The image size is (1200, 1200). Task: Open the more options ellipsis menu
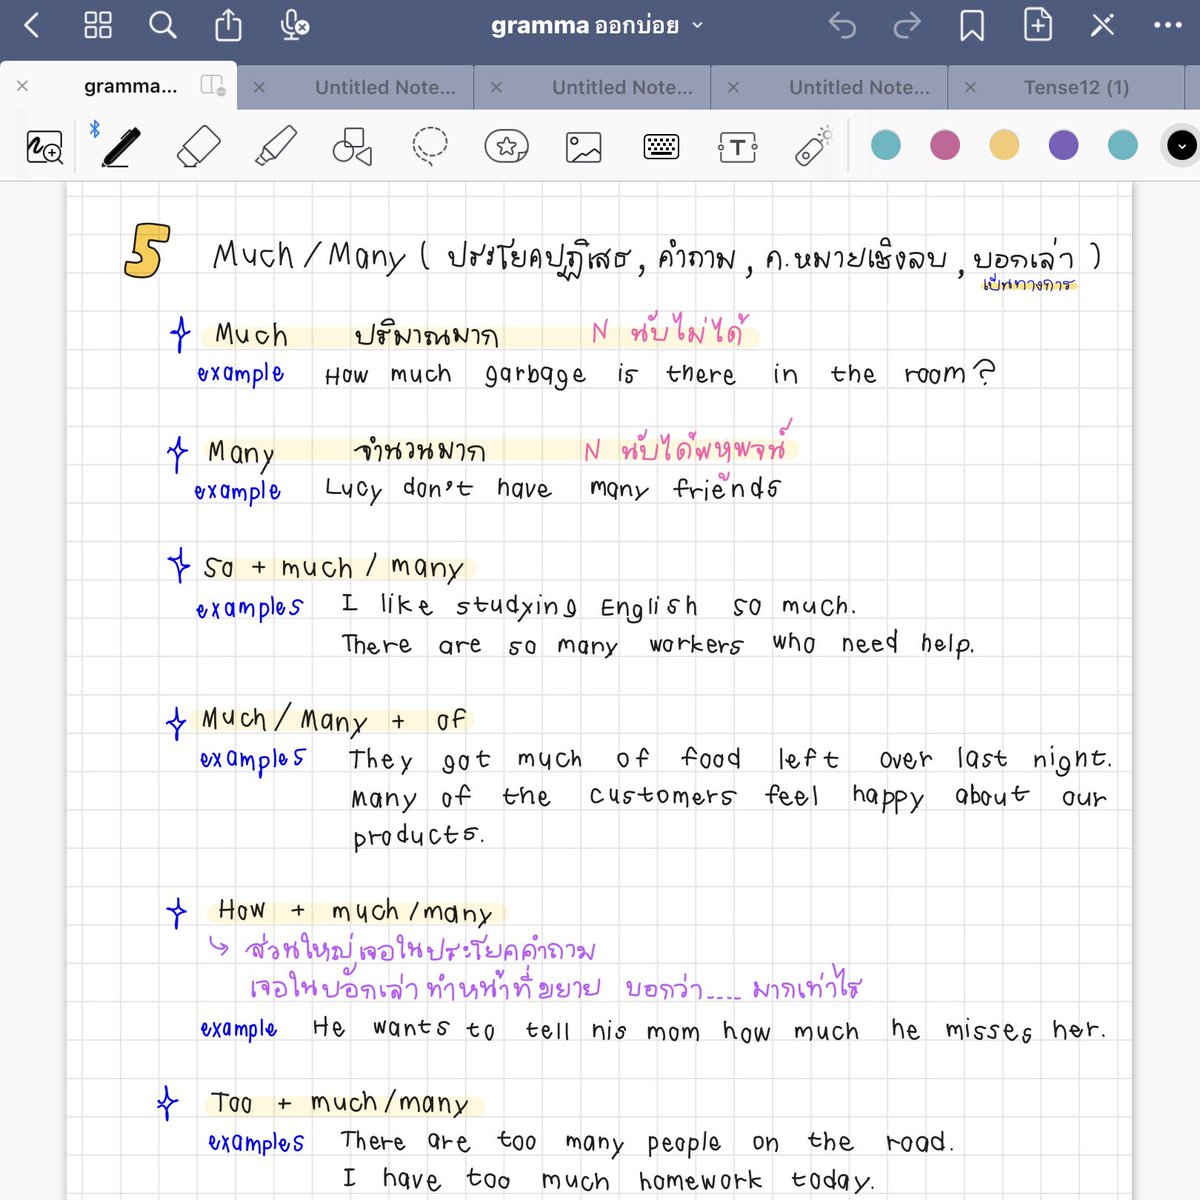[1168, 25]
